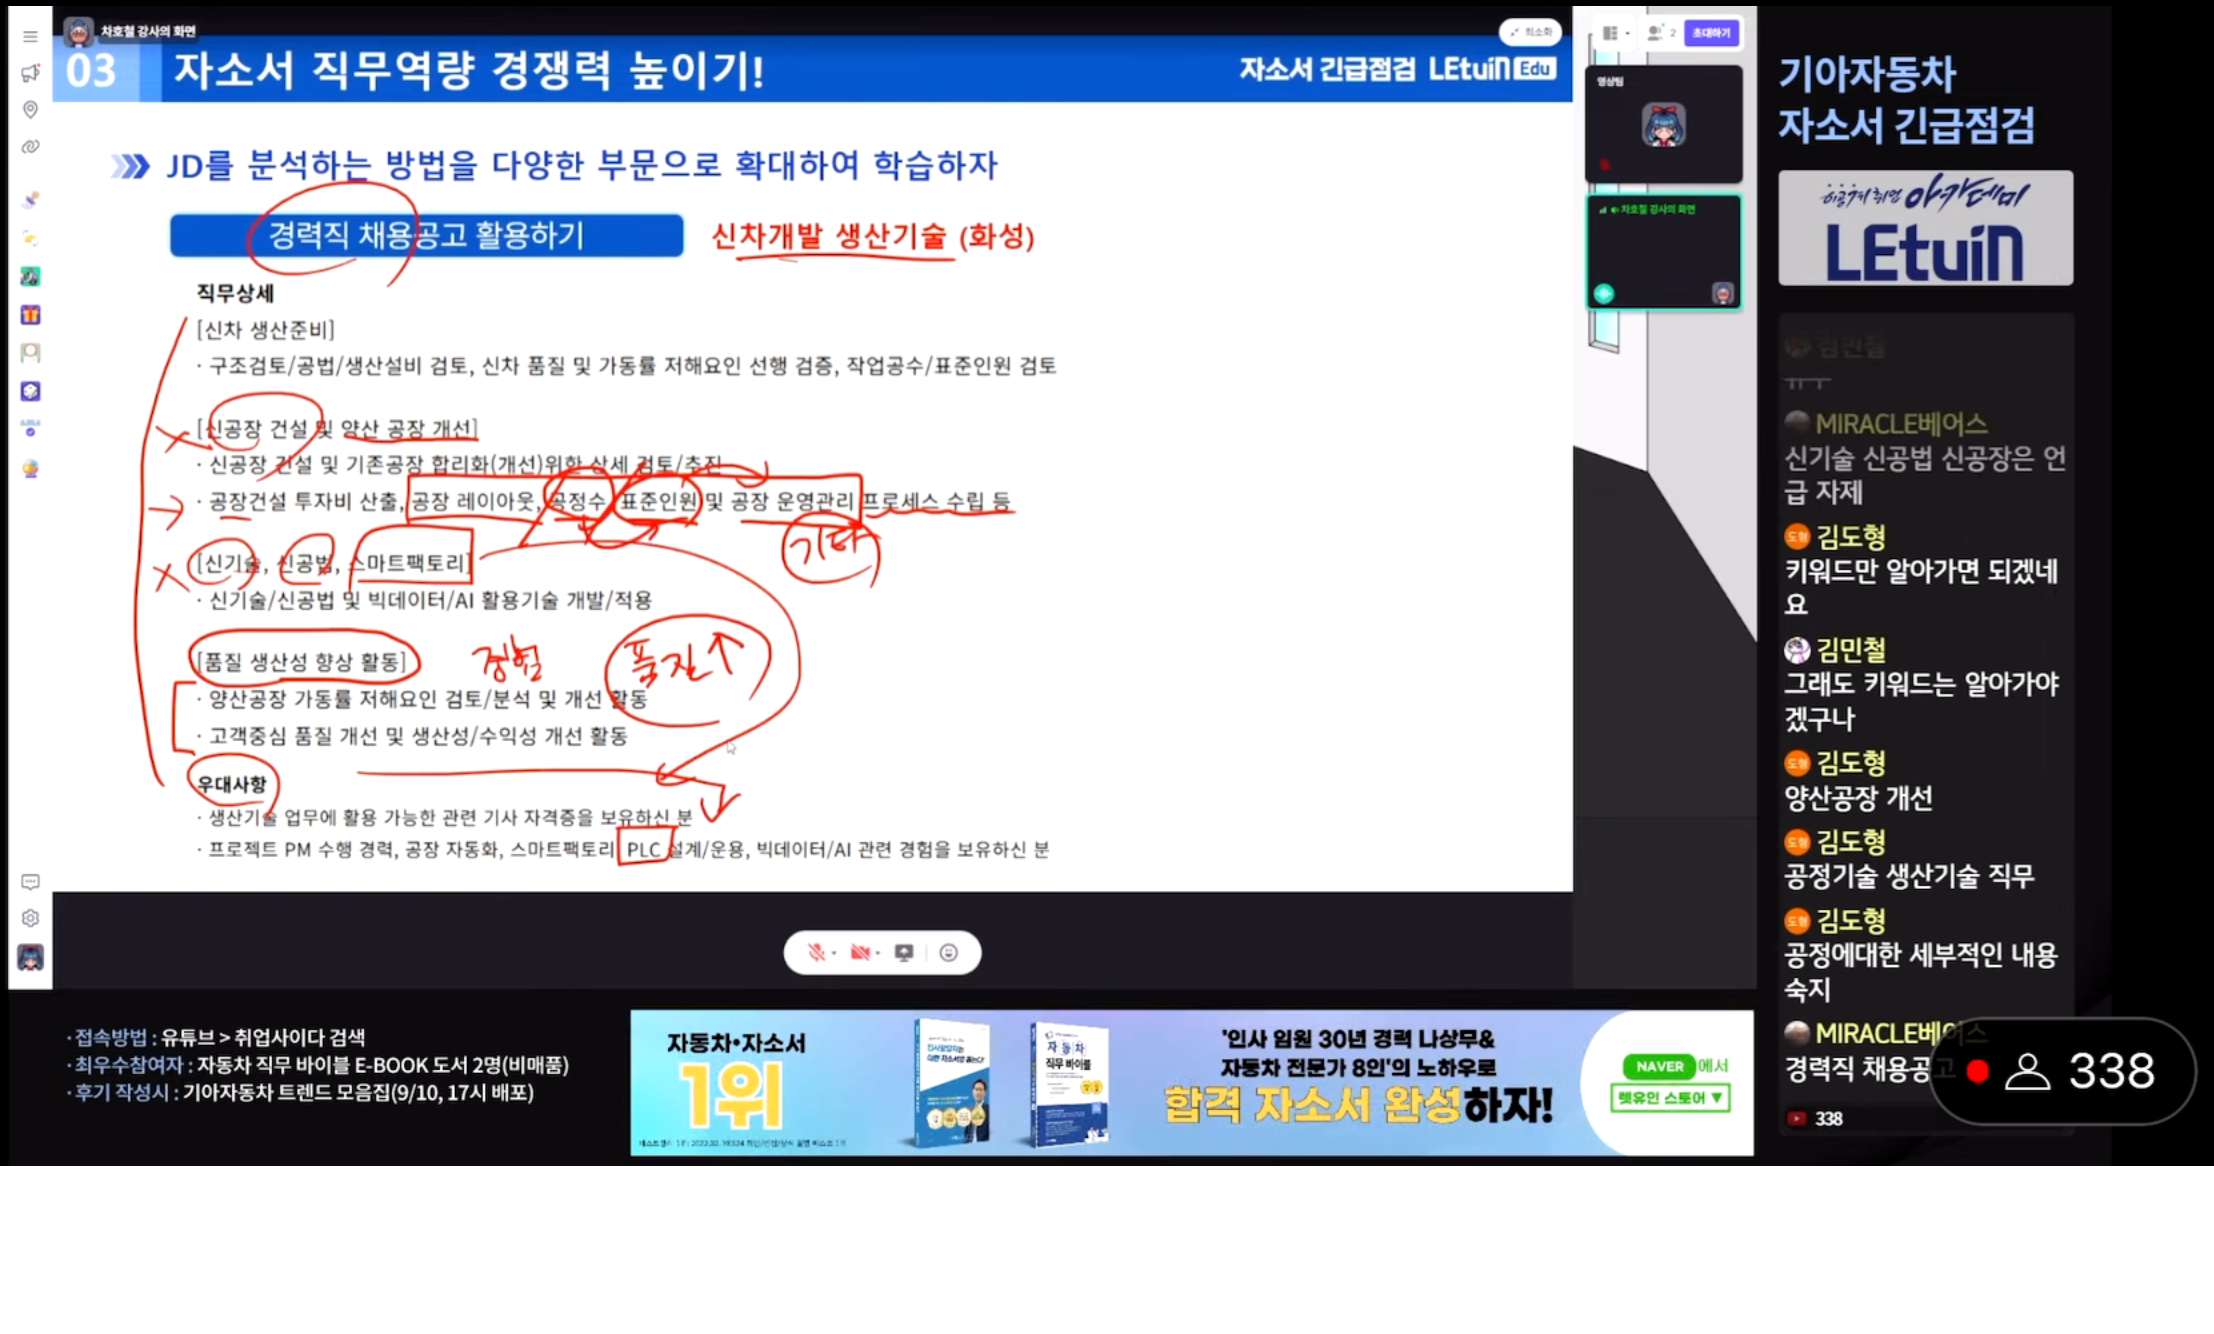Open the settings gear in left sidebar
2214x1334 pixels.
[x=30, y=918]
